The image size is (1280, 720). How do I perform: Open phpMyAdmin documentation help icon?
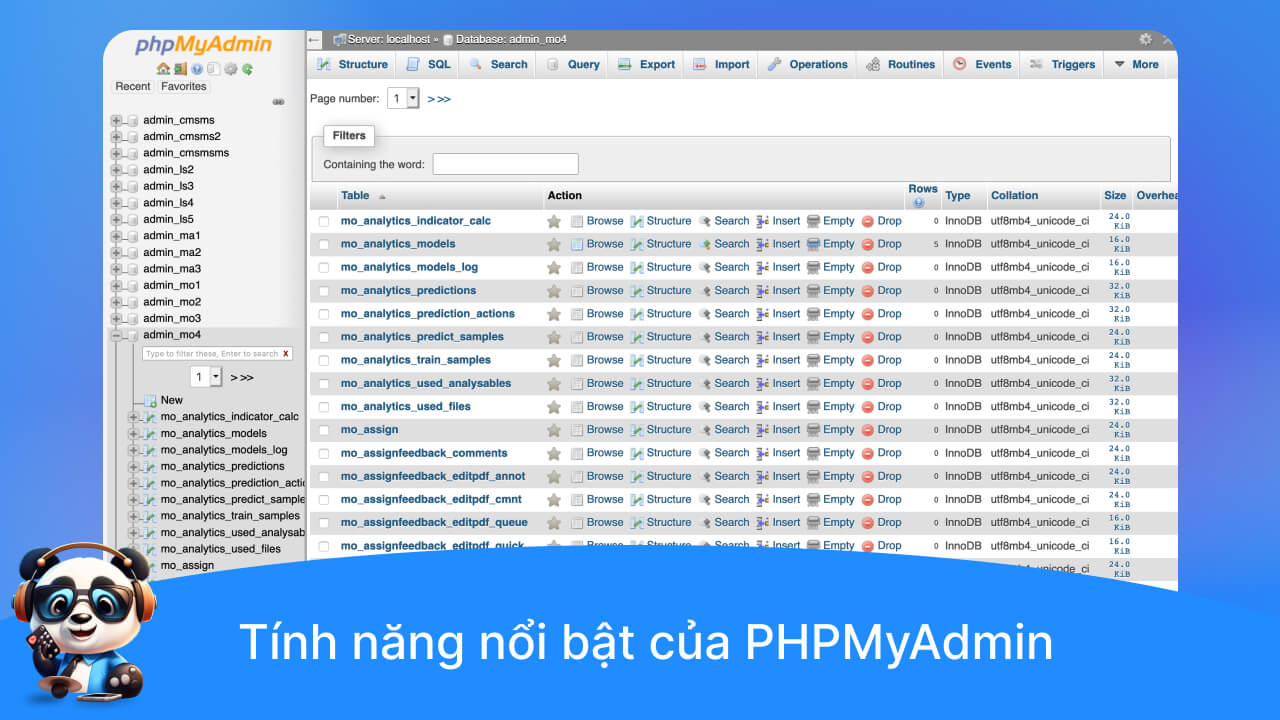tap(197, 69)
